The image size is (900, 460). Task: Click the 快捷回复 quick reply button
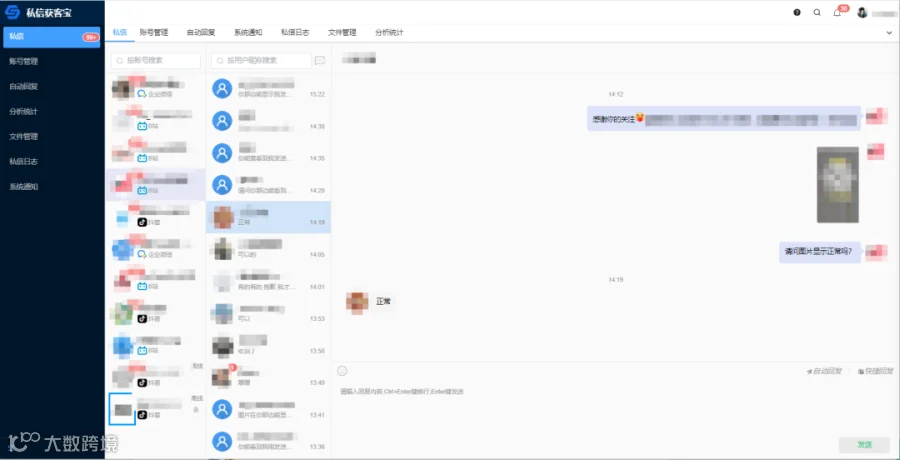(x=876, y=372)
